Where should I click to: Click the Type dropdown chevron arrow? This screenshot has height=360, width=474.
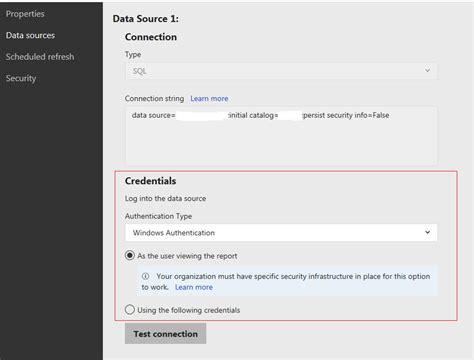coord(427,71)
